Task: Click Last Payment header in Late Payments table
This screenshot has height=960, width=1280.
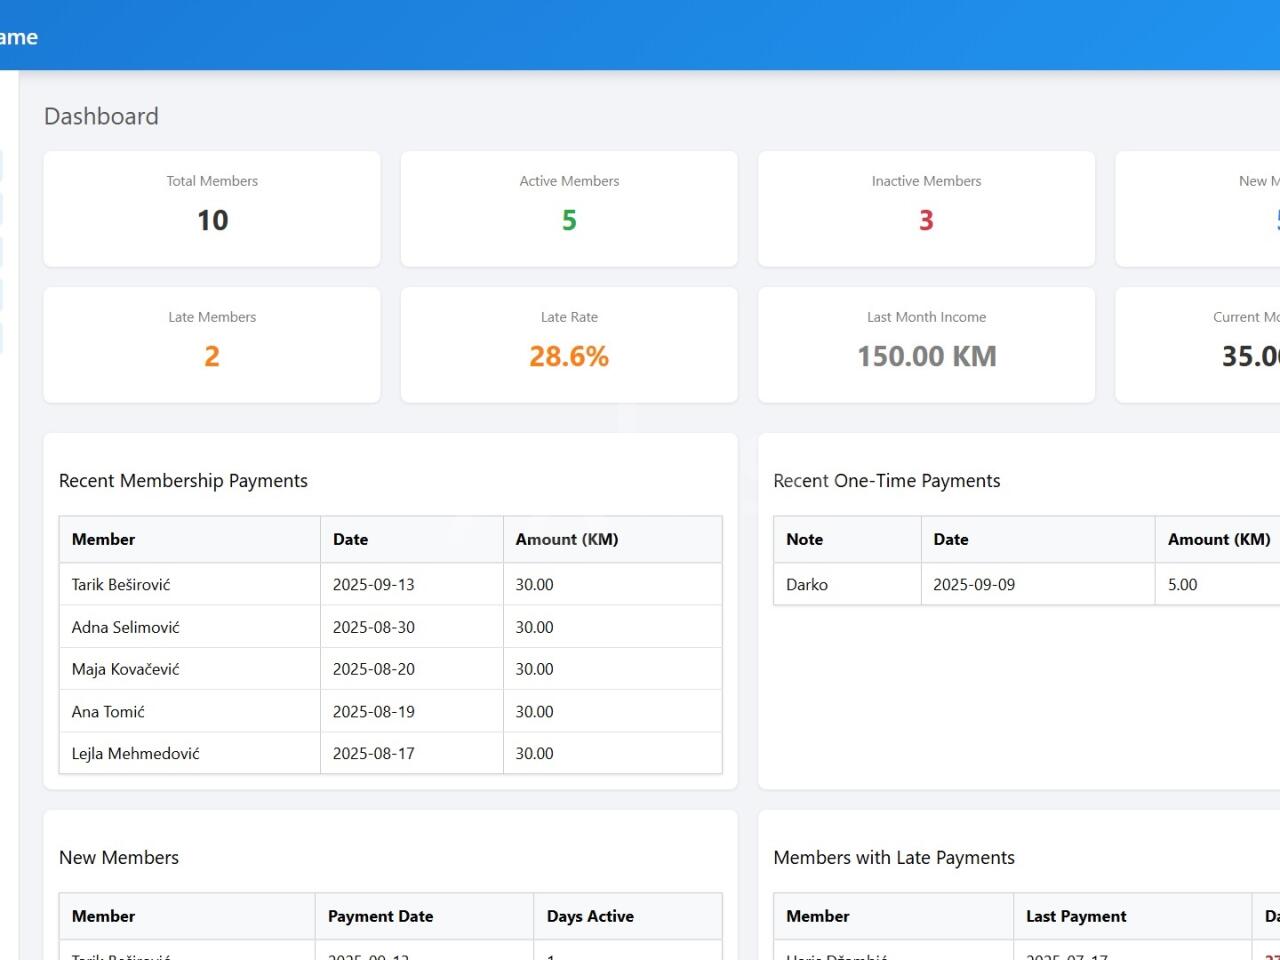Action: [x=1076, y=916]
